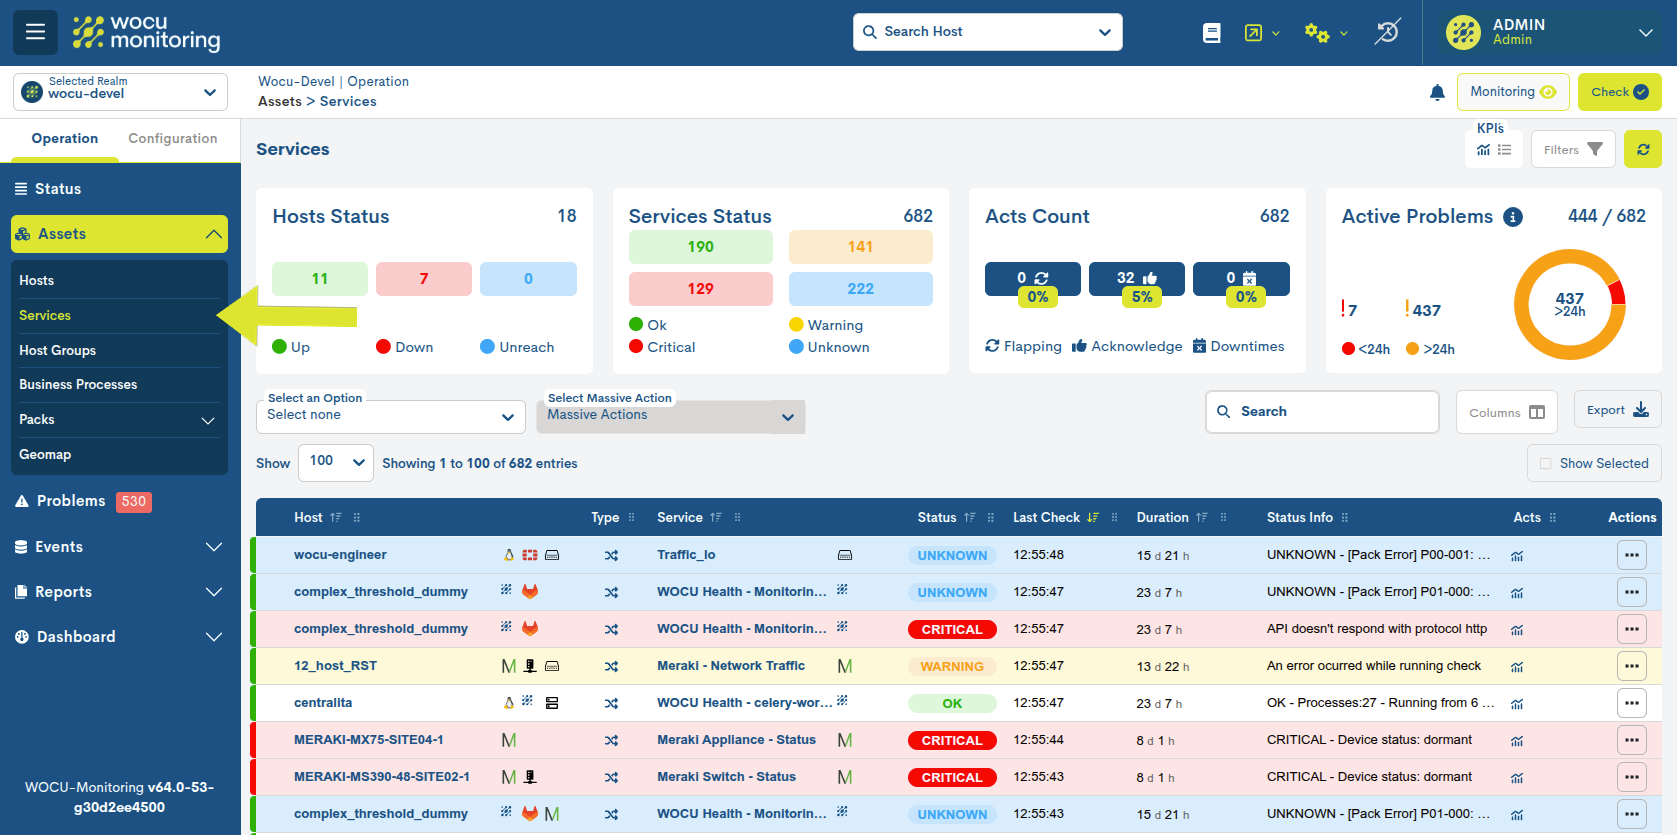Viewport: 1677px width, 835px height.
Task: Click the crossed-out sync icon in header
Action: pos(1387,32)
